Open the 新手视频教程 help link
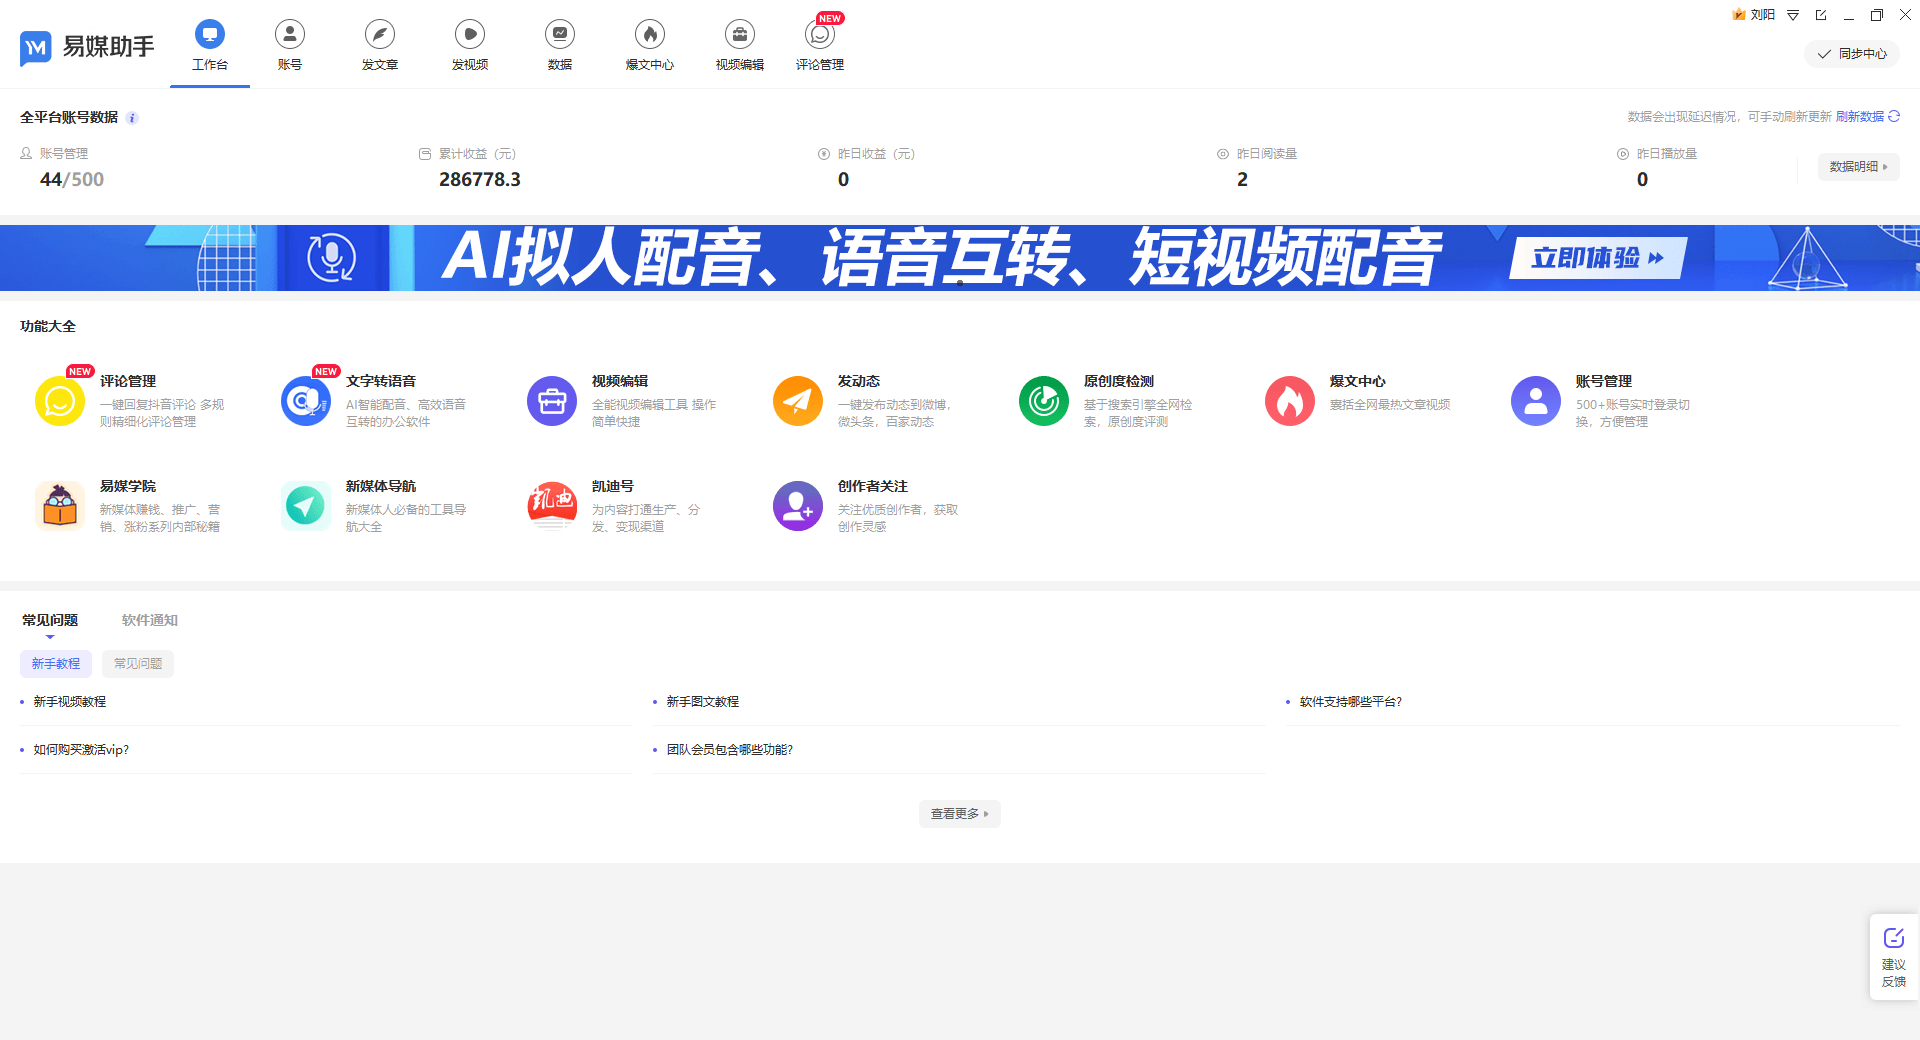Screen dimensions: 1920x1040 tap(70, 701)
